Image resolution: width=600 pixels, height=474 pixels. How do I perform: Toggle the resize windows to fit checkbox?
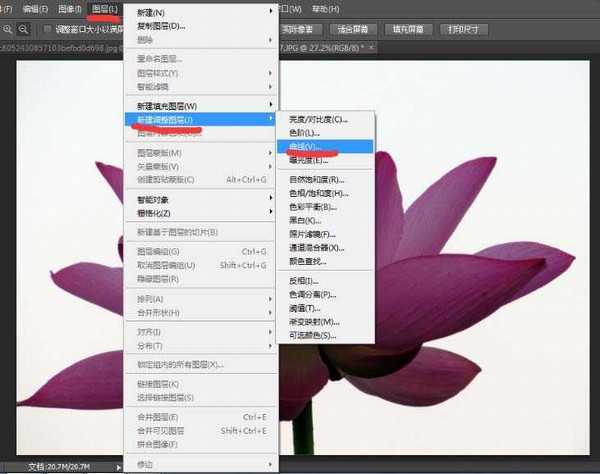[48, 29]
